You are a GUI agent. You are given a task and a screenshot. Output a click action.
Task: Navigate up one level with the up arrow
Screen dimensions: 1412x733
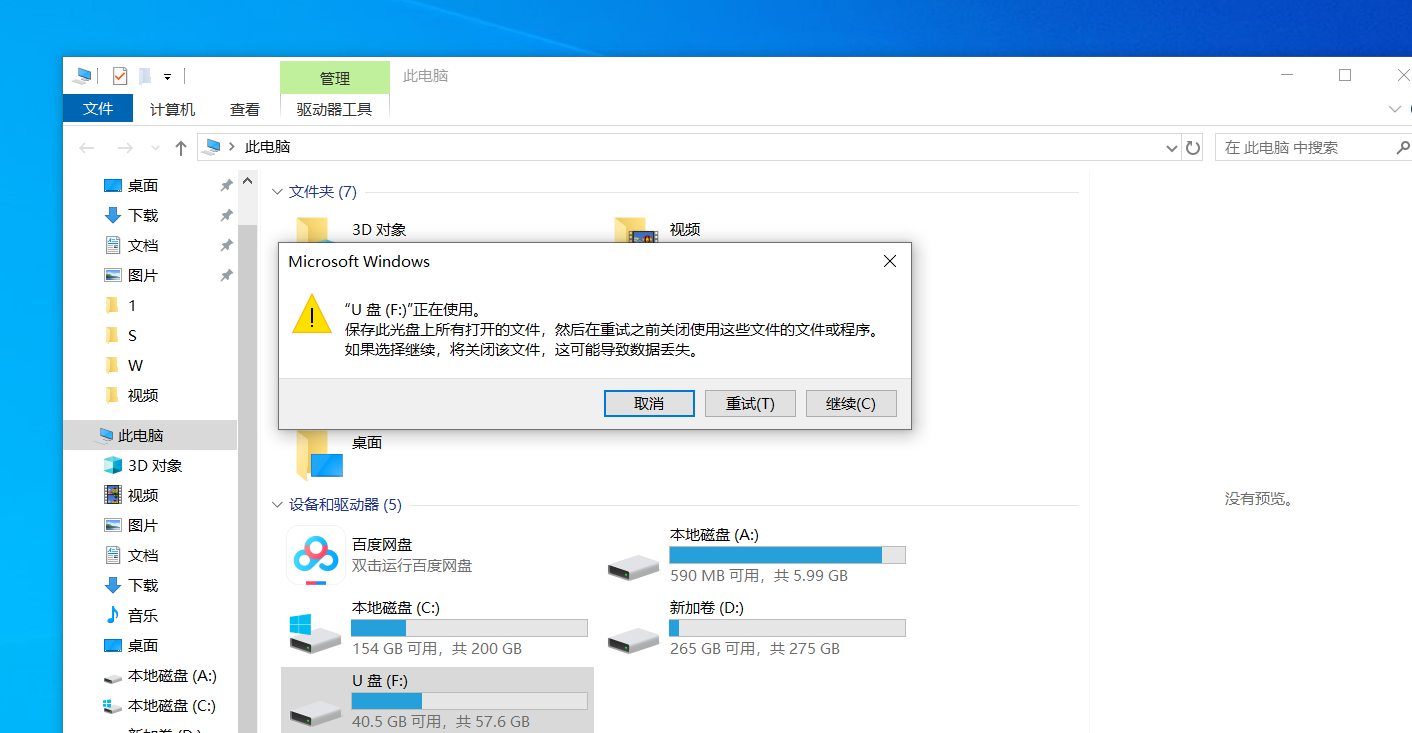click(180, 148)
